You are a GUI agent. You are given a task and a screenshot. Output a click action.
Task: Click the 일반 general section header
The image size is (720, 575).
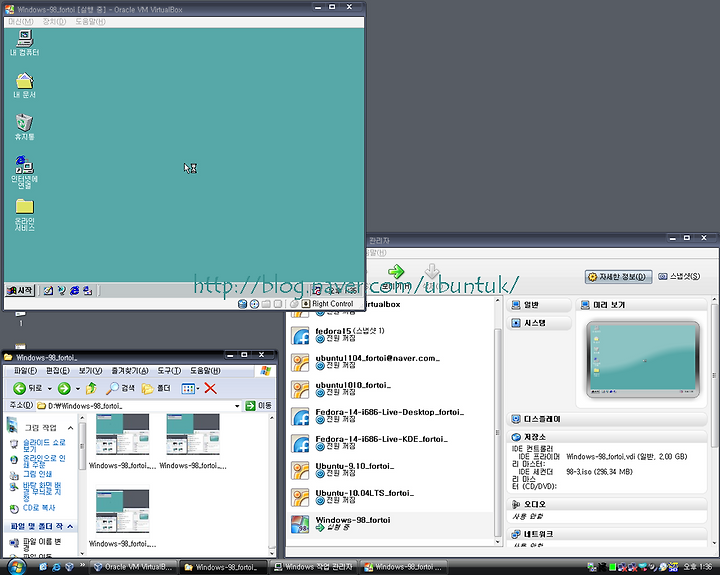point(539,305)
